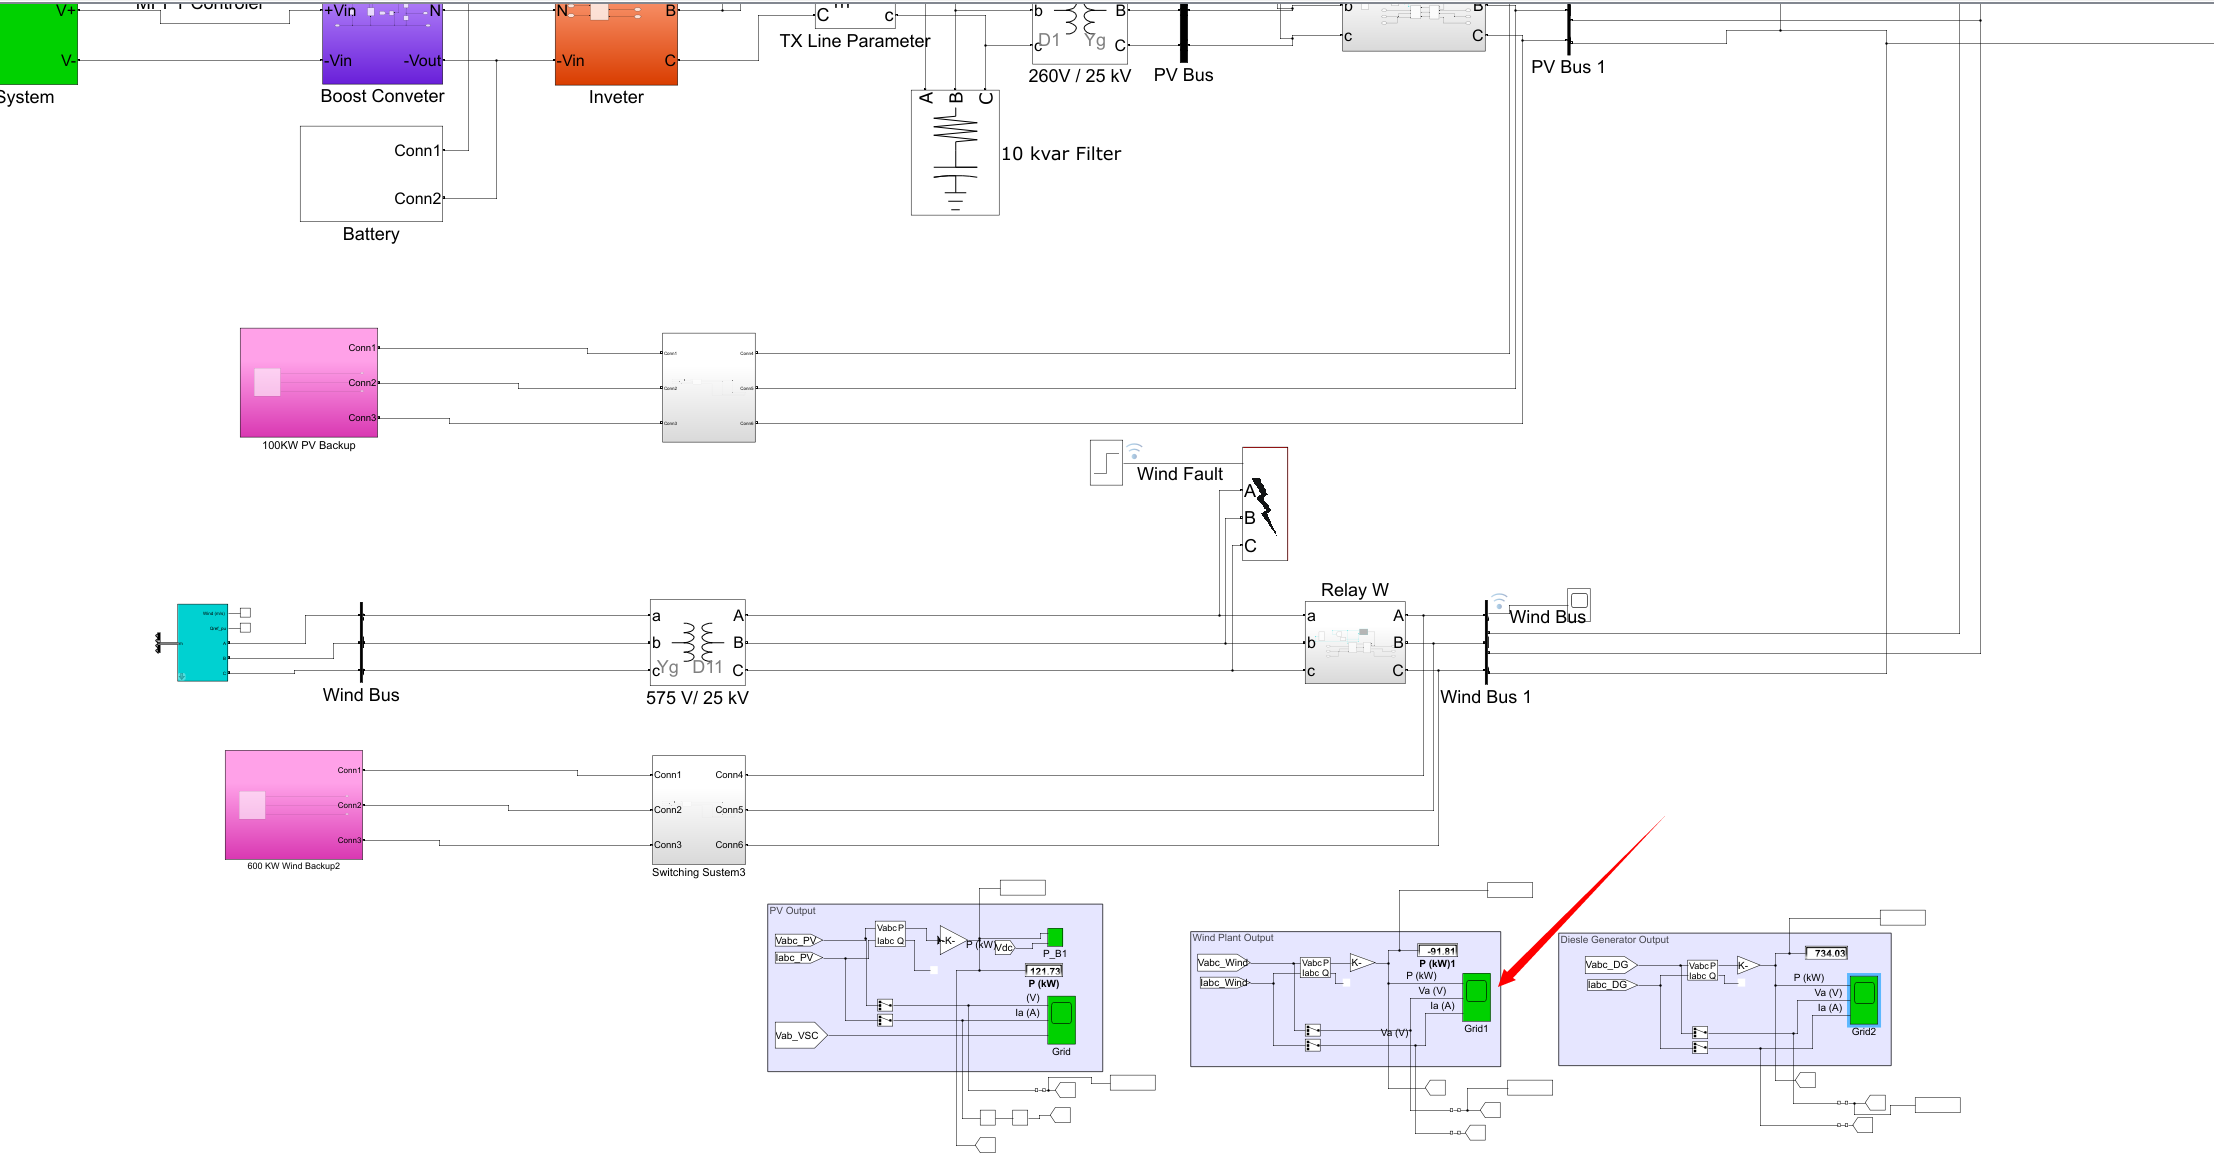Open the Grid1 scope block

pos(1476,996)
